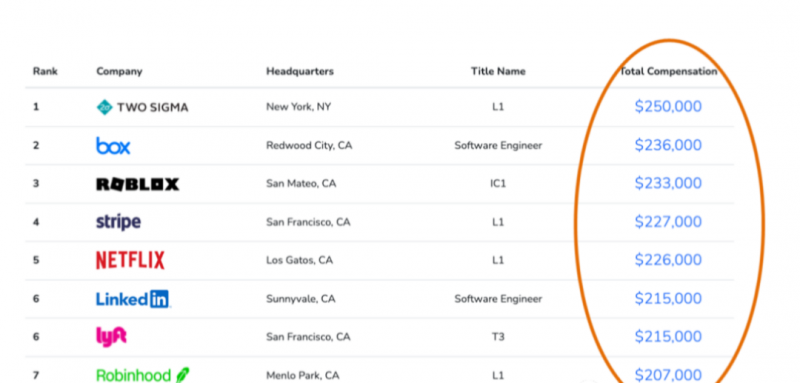Click the Stripe company logo
The width and height of the screenshot is (800, 383).
coord(118,222)
